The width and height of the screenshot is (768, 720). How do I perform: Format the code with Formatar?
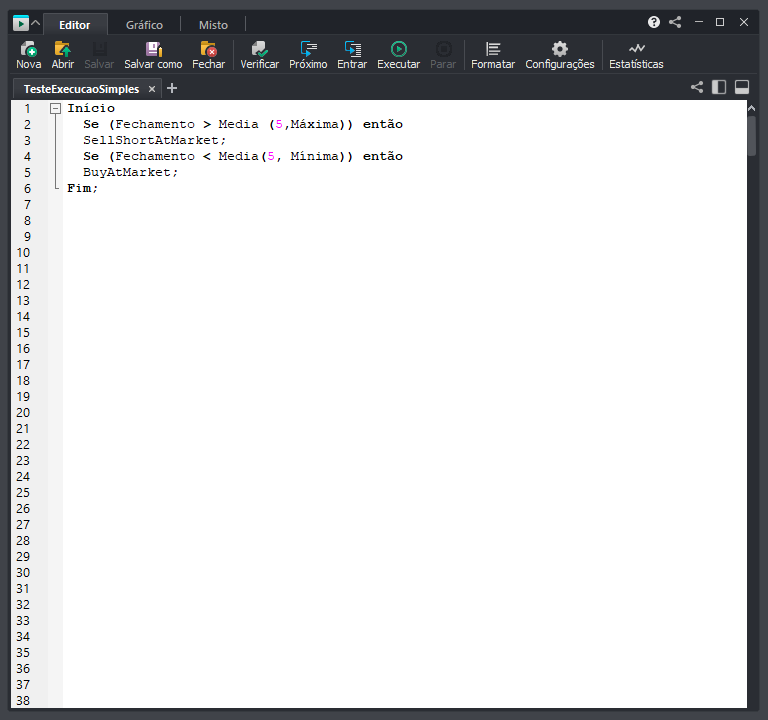493,55
